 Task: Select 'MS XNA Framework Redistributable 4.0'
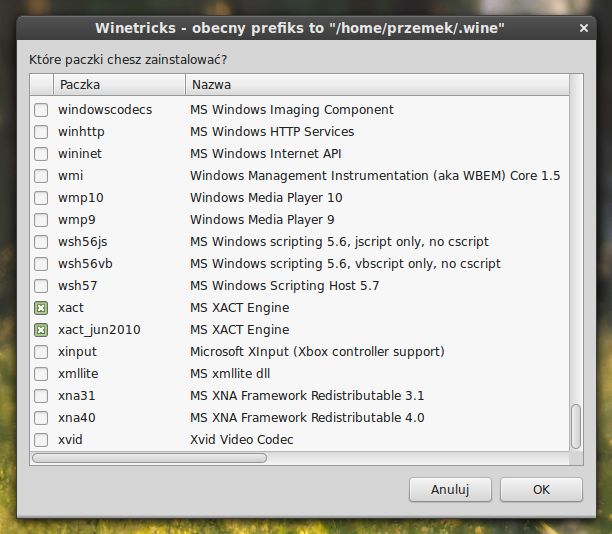[307, 418]
